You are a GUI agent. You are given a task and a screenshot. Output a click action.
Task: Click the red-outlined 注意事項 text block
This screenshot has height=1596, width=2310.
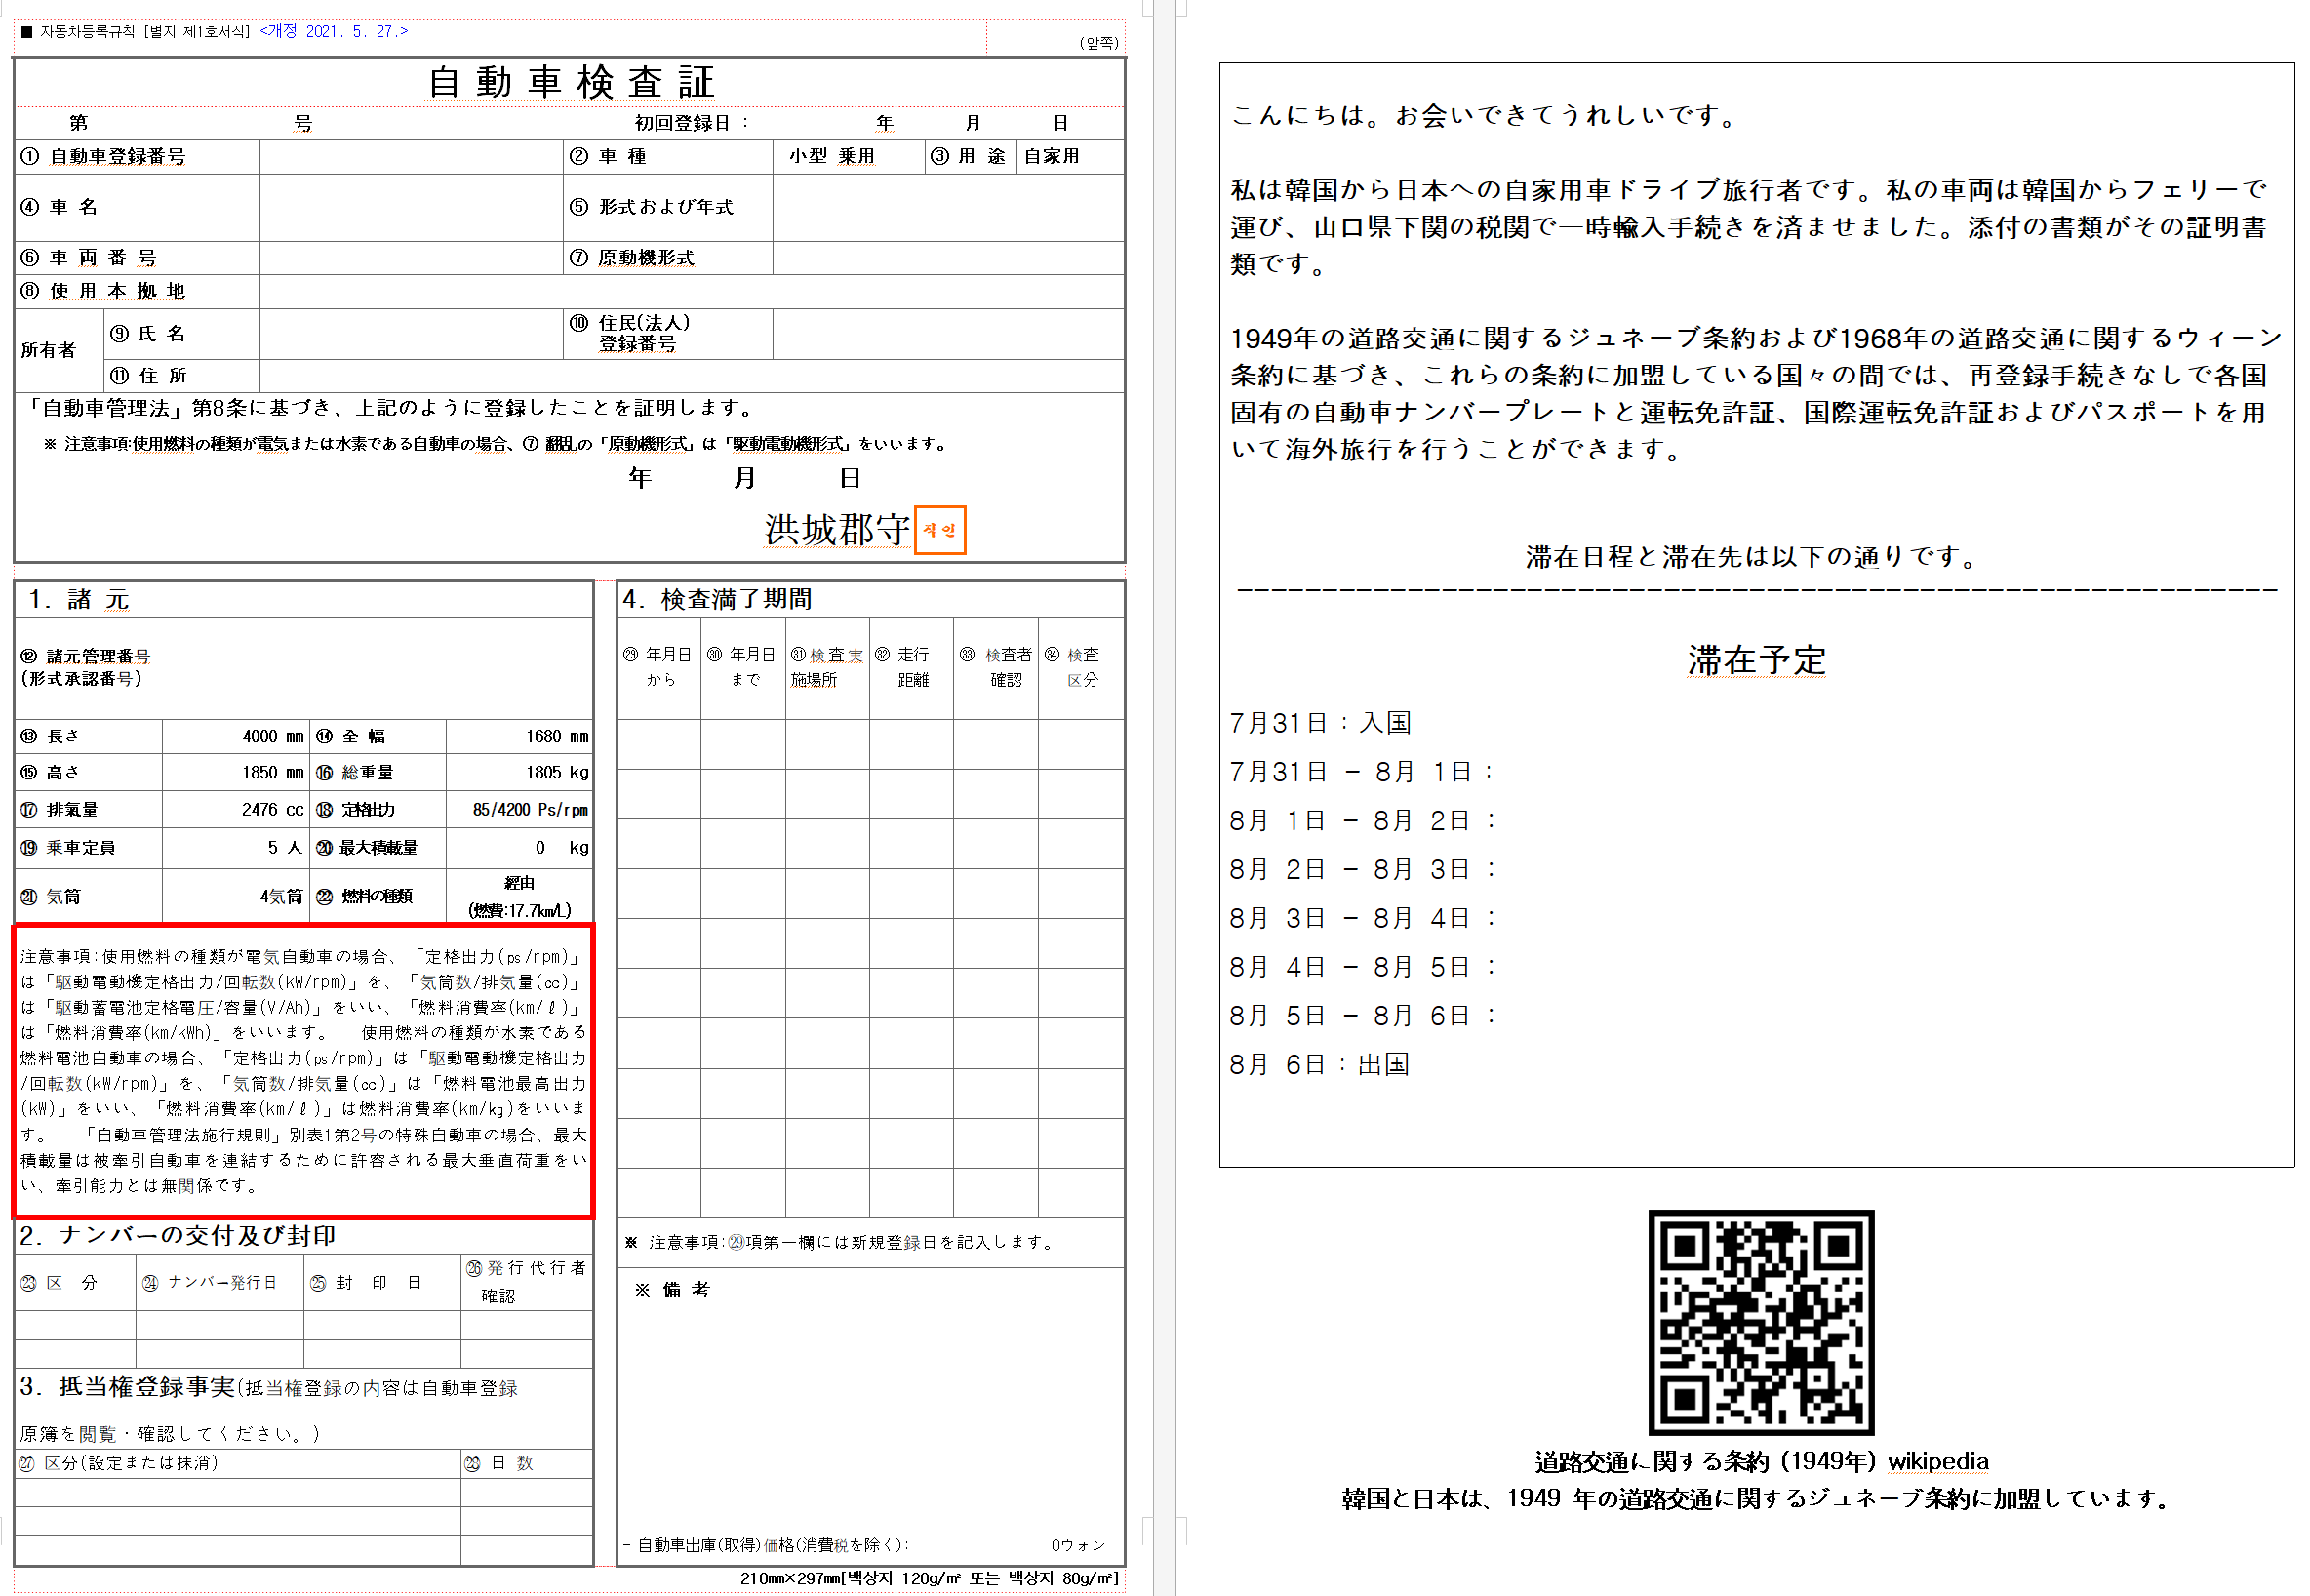click(303, 1071)
